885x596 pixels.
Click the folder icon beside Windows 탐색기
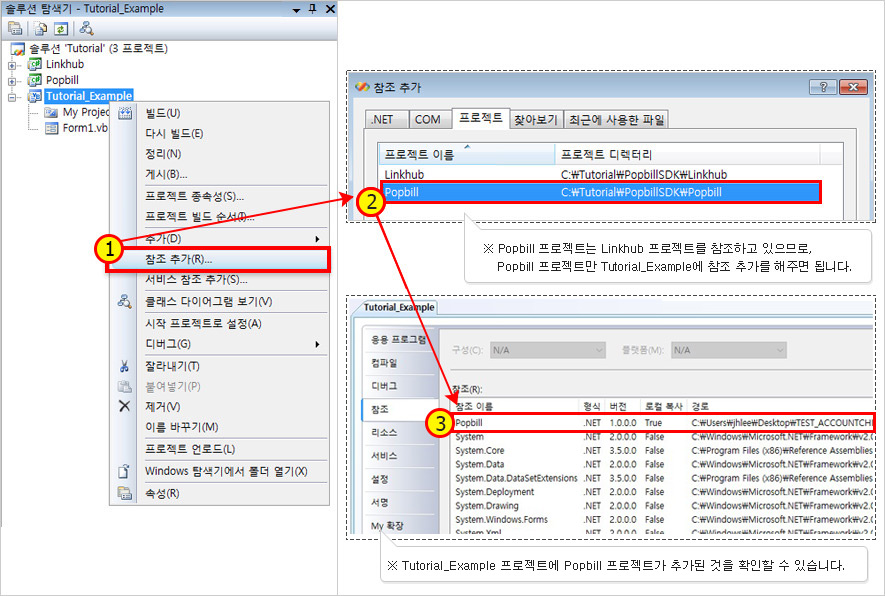[124, 471]
